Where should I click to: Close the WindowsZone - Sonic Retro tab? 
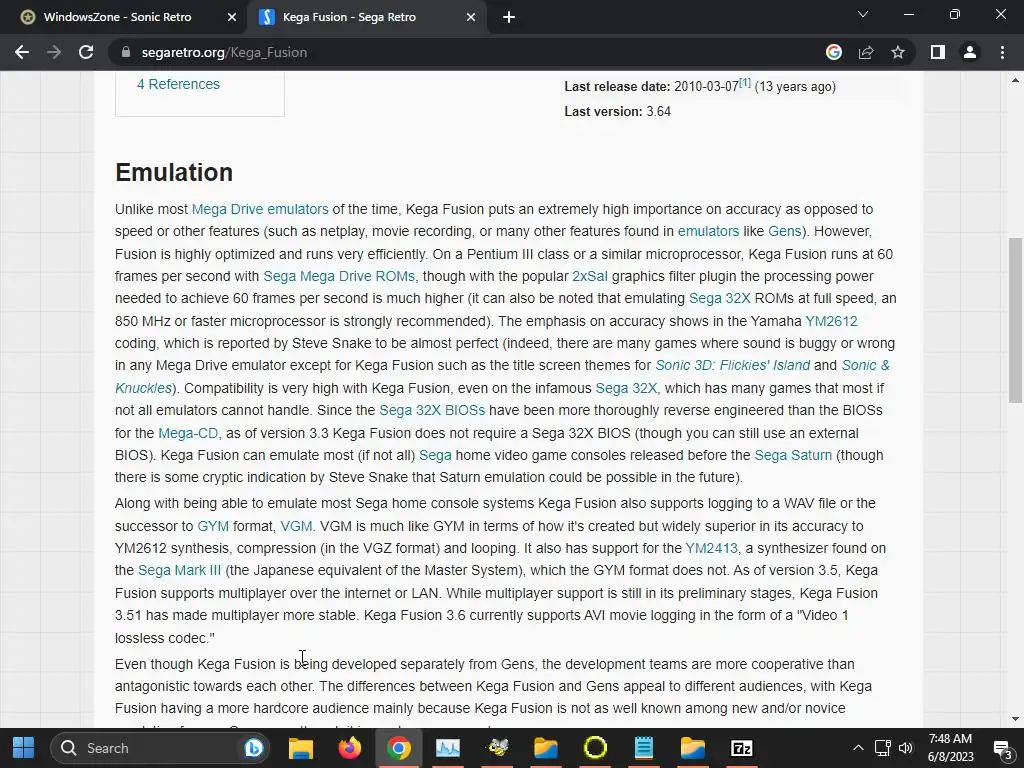(232, 17)
